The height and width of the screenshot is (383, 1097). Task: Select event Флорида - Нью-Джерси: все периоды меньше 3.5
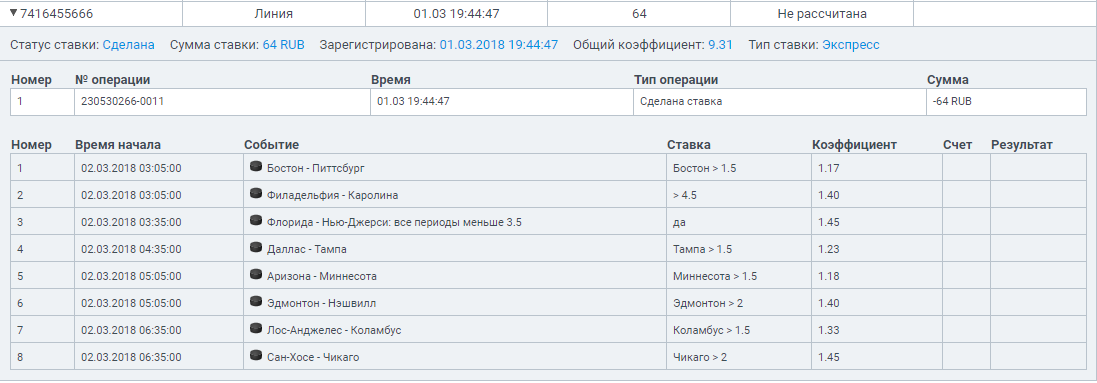(395, 223)
